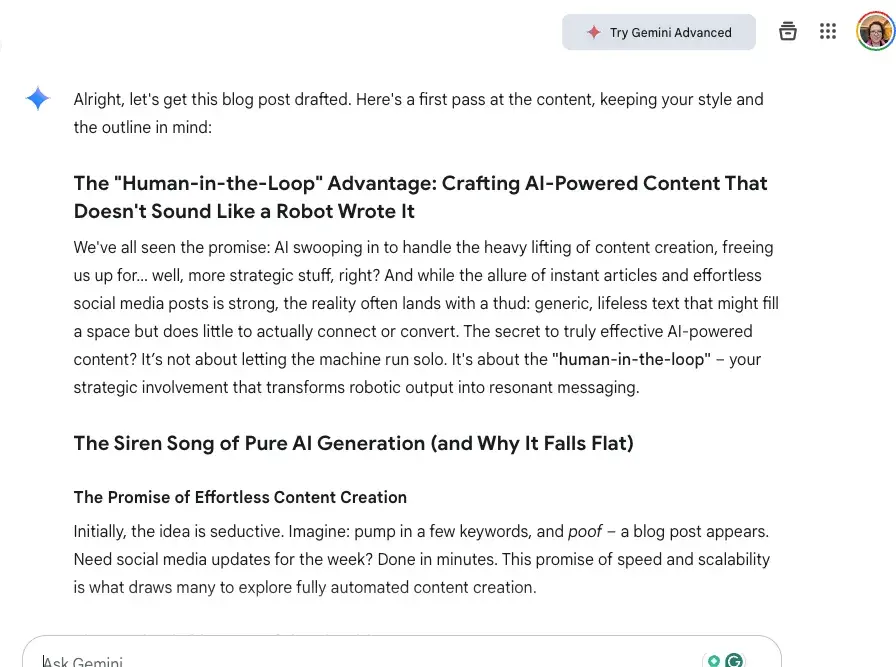
Task: Open your Google account avatar
Action: click(x=875, y=31)
